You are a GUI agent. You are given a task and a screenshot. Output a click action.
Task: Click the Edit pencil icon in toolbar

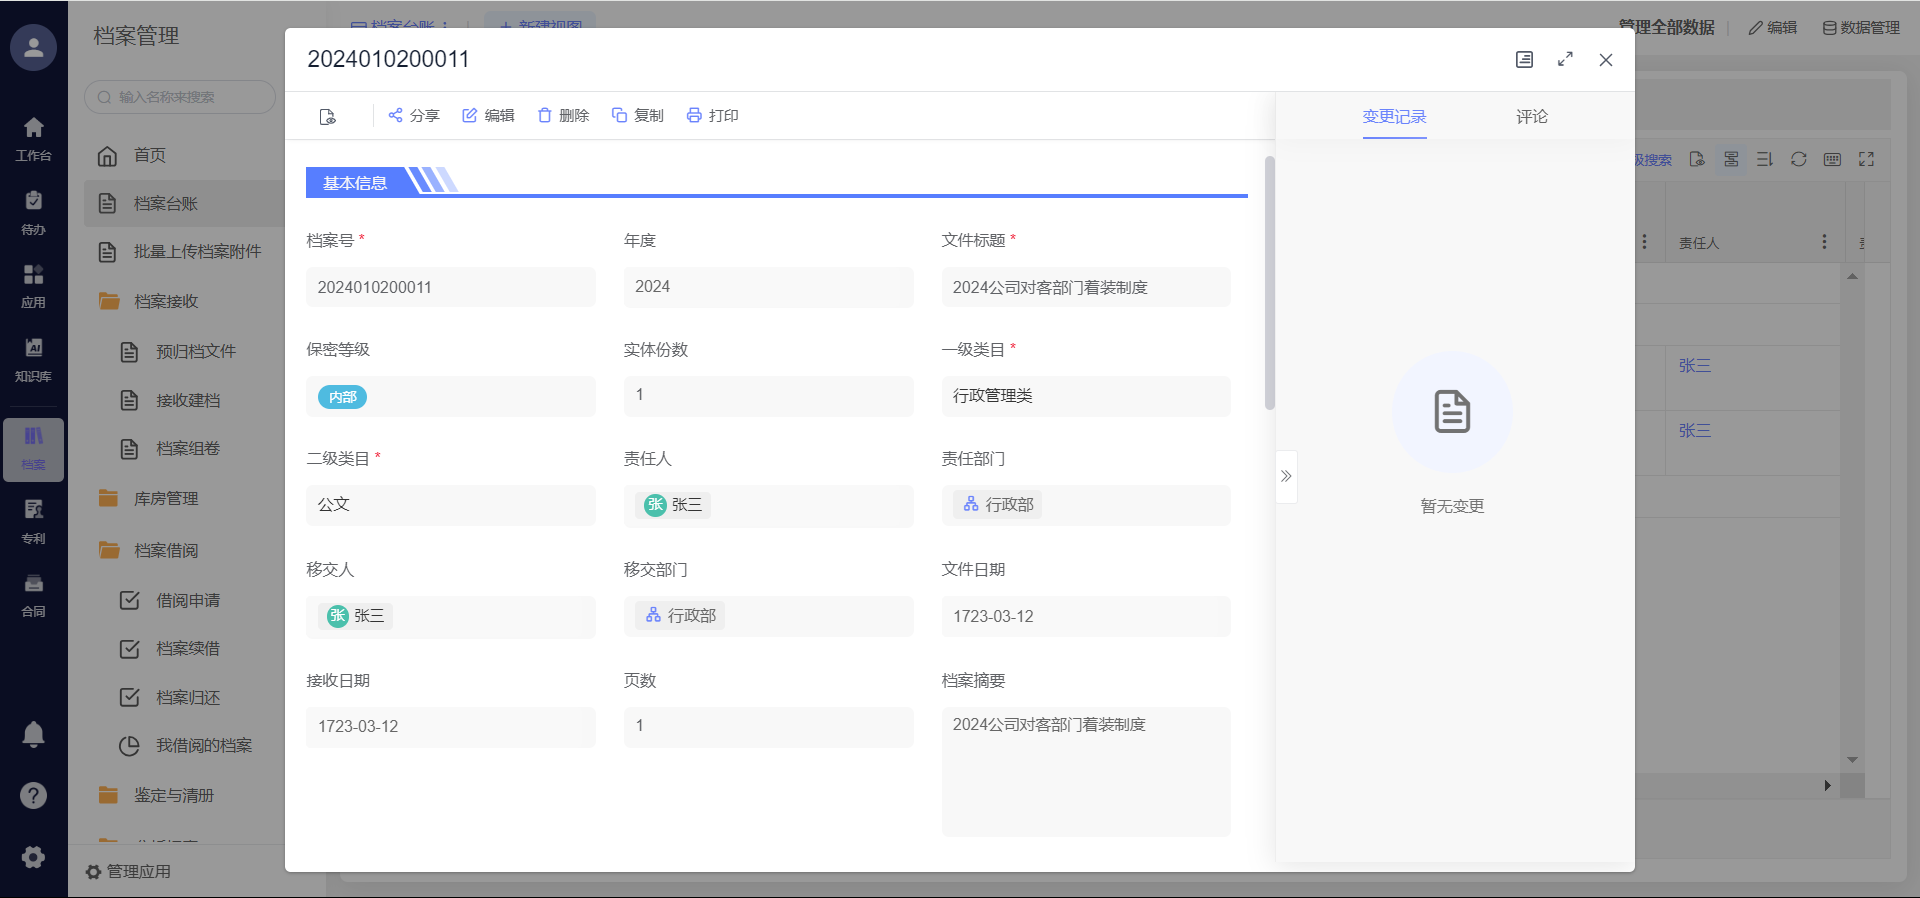[470, 115]
